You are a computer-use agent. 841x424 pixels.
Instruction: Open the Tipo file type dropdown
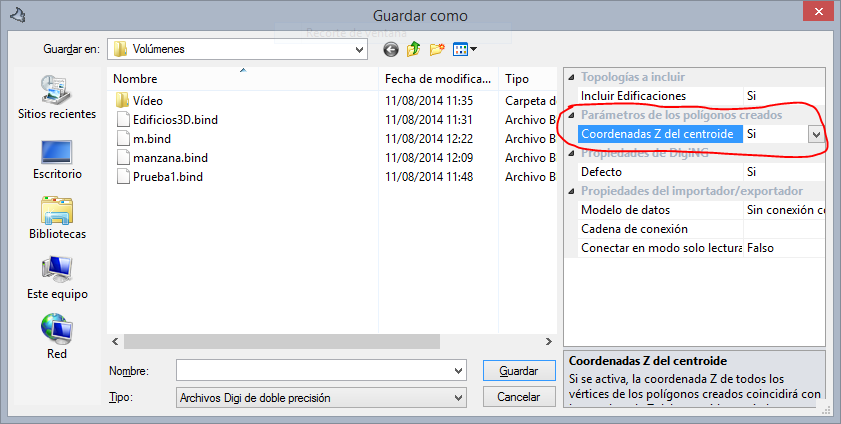[457, 398]
